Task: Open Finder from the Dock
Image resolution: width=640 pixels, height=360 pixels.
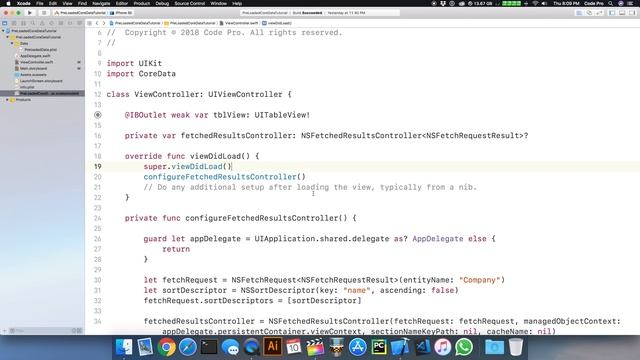Action: coord(124,347)
